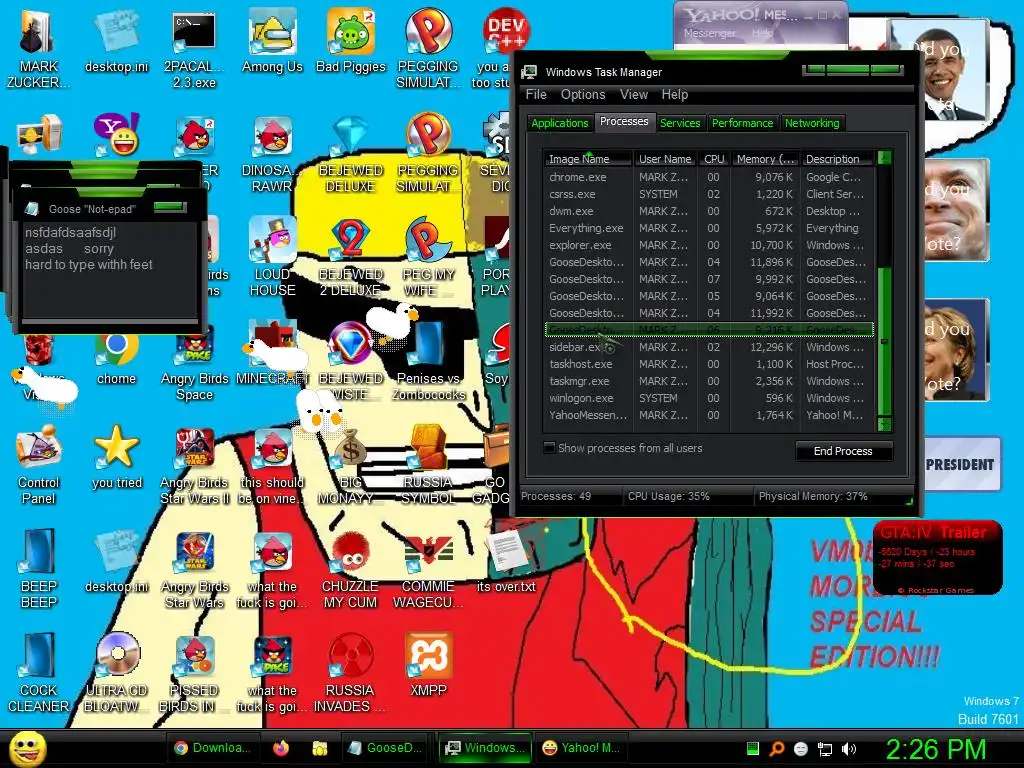Open the 2PACAL 2.3.exe icon
The width and height of the screenshot is (1024, 768).
tap(194, 48)
